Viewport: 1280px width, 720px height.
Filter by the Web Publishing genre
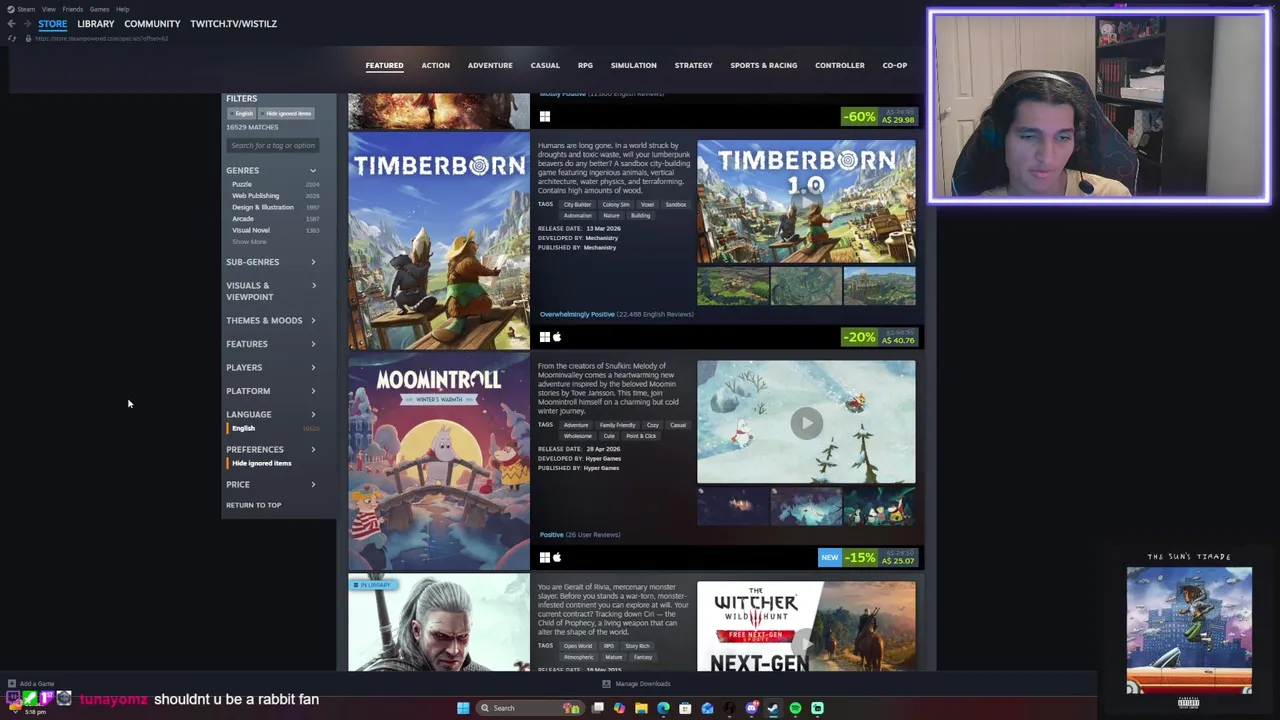pyautogui.click(x=255, y=196)
